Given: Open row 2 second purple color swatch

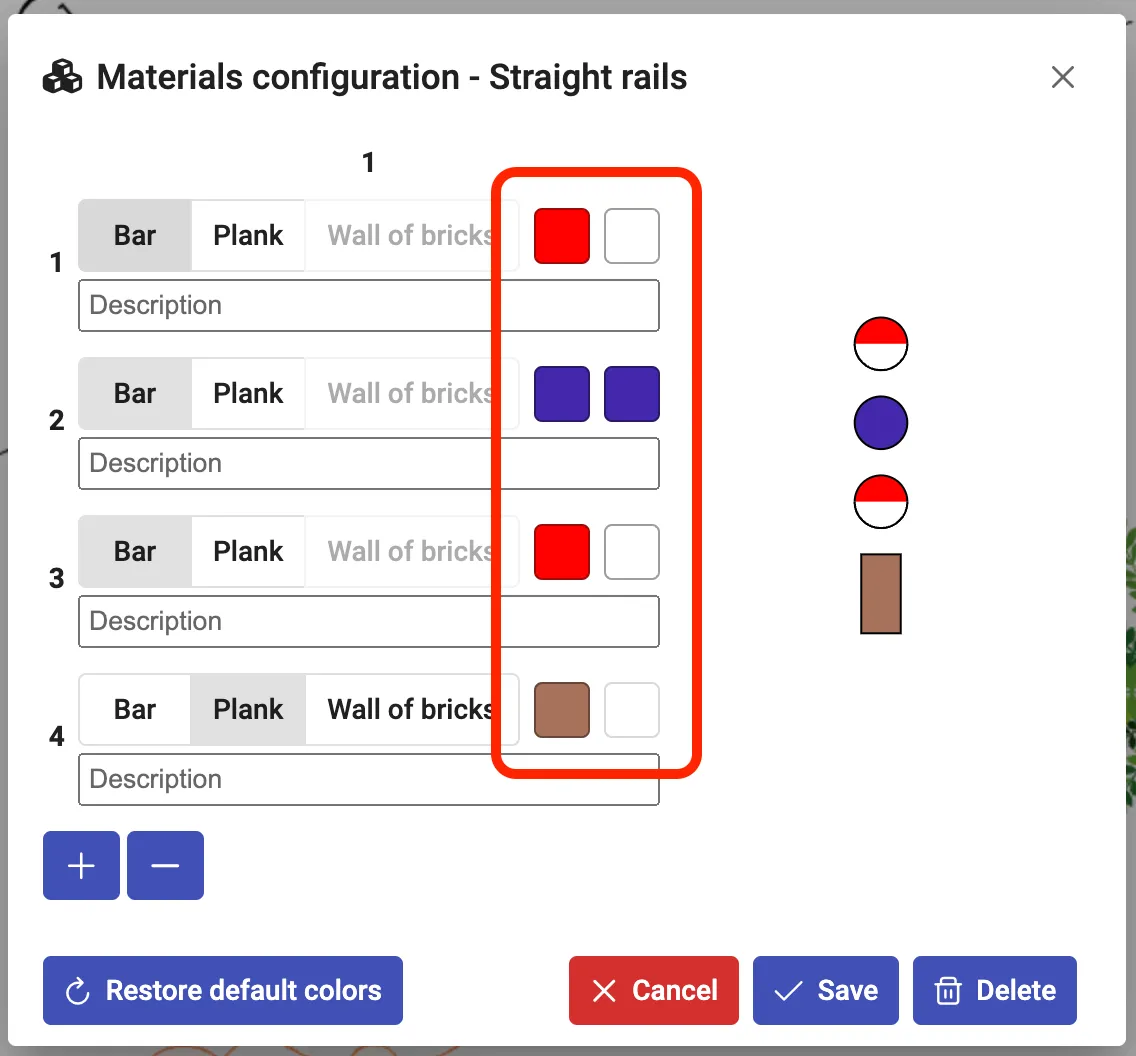Looking at the screenshot, I should 632,394.
